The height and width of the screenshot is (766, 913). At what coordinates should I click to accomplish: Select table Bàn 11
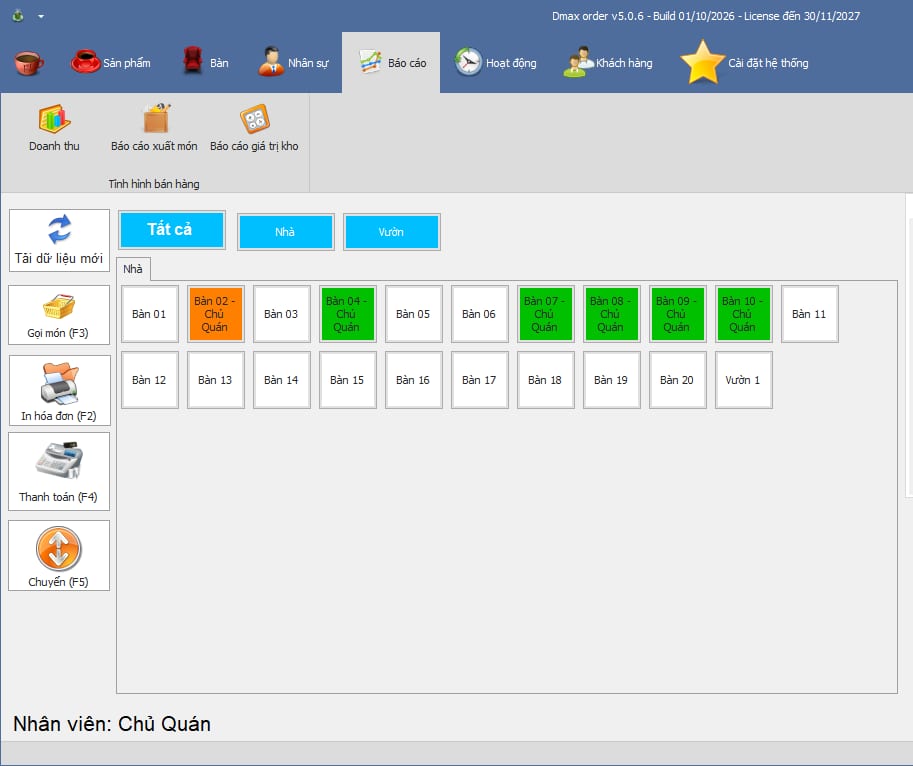[809, 314]
